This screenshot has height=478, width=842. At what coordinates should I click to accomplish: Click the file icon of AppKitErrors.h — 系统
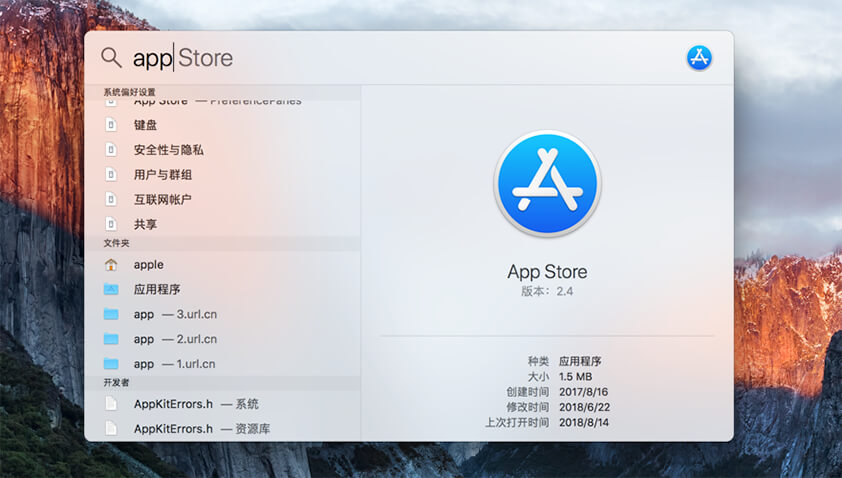111,403
